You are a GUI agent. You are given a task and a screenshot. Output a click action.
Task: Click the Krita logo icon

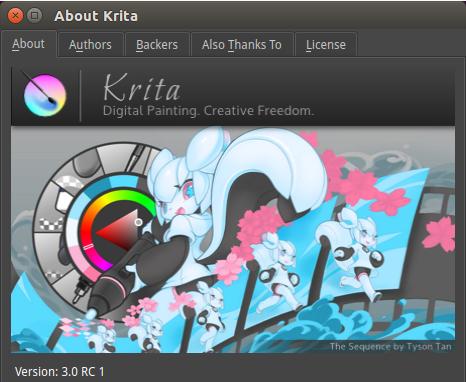44,94
